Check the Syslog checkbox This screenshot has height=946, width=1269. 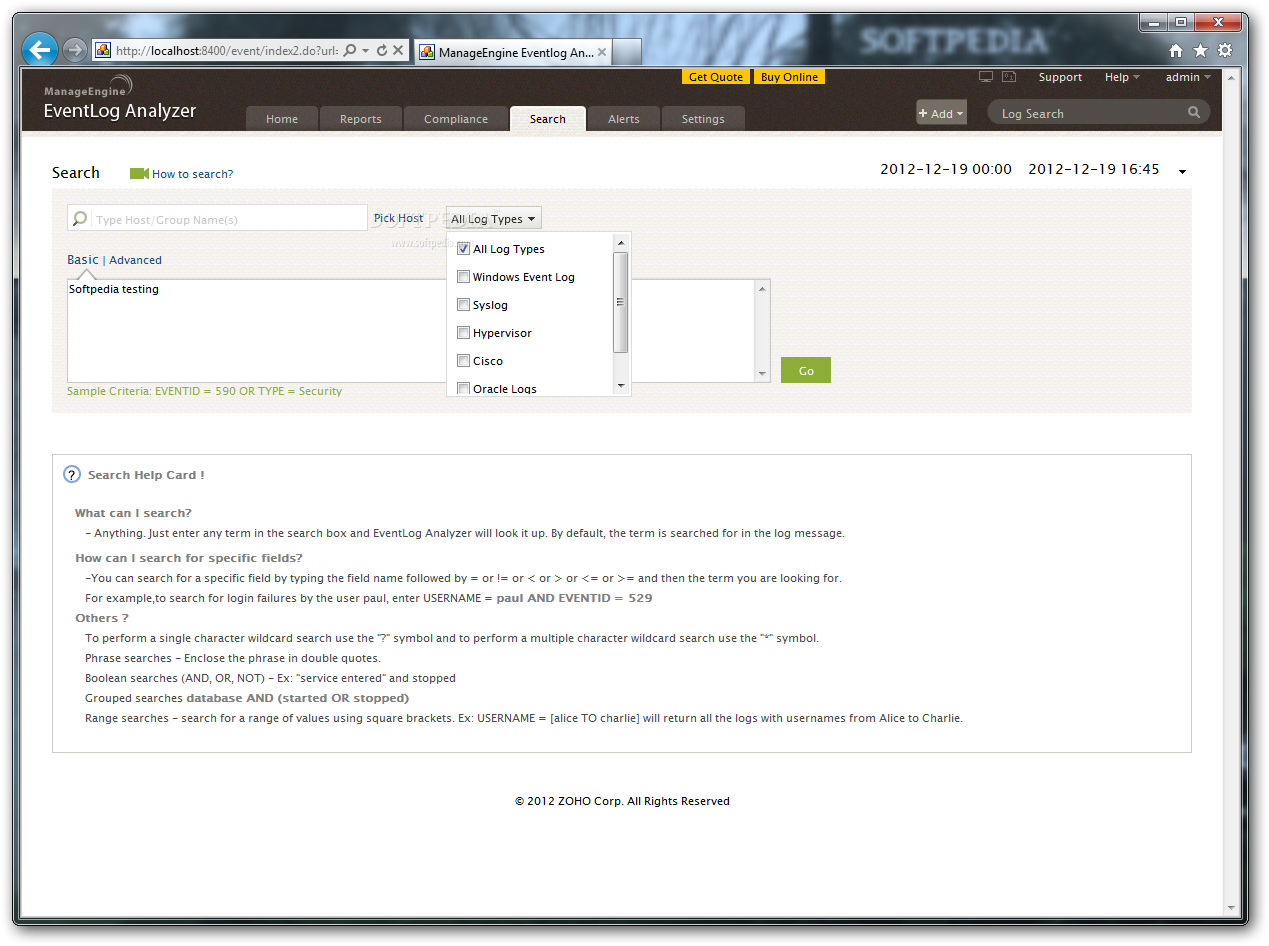point(463,305)
